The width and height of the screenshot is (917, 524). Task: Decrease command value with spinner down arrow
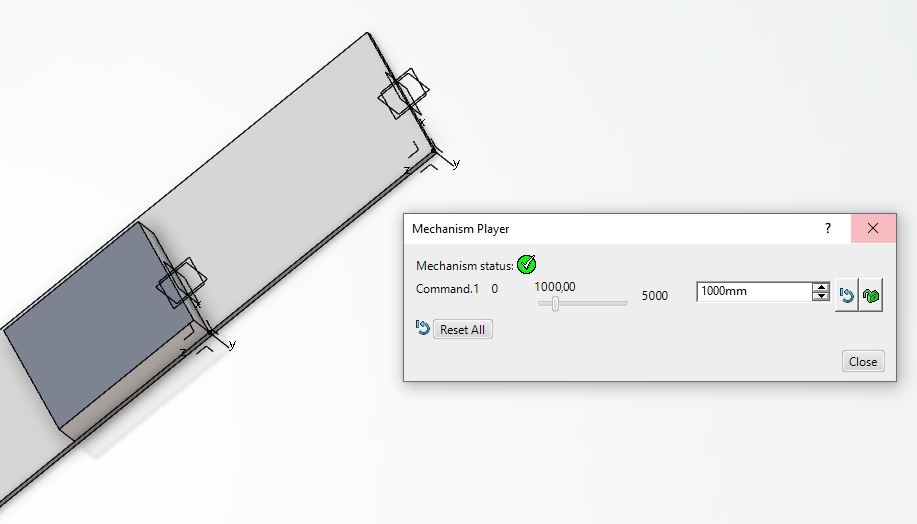[x=821, y=296]
